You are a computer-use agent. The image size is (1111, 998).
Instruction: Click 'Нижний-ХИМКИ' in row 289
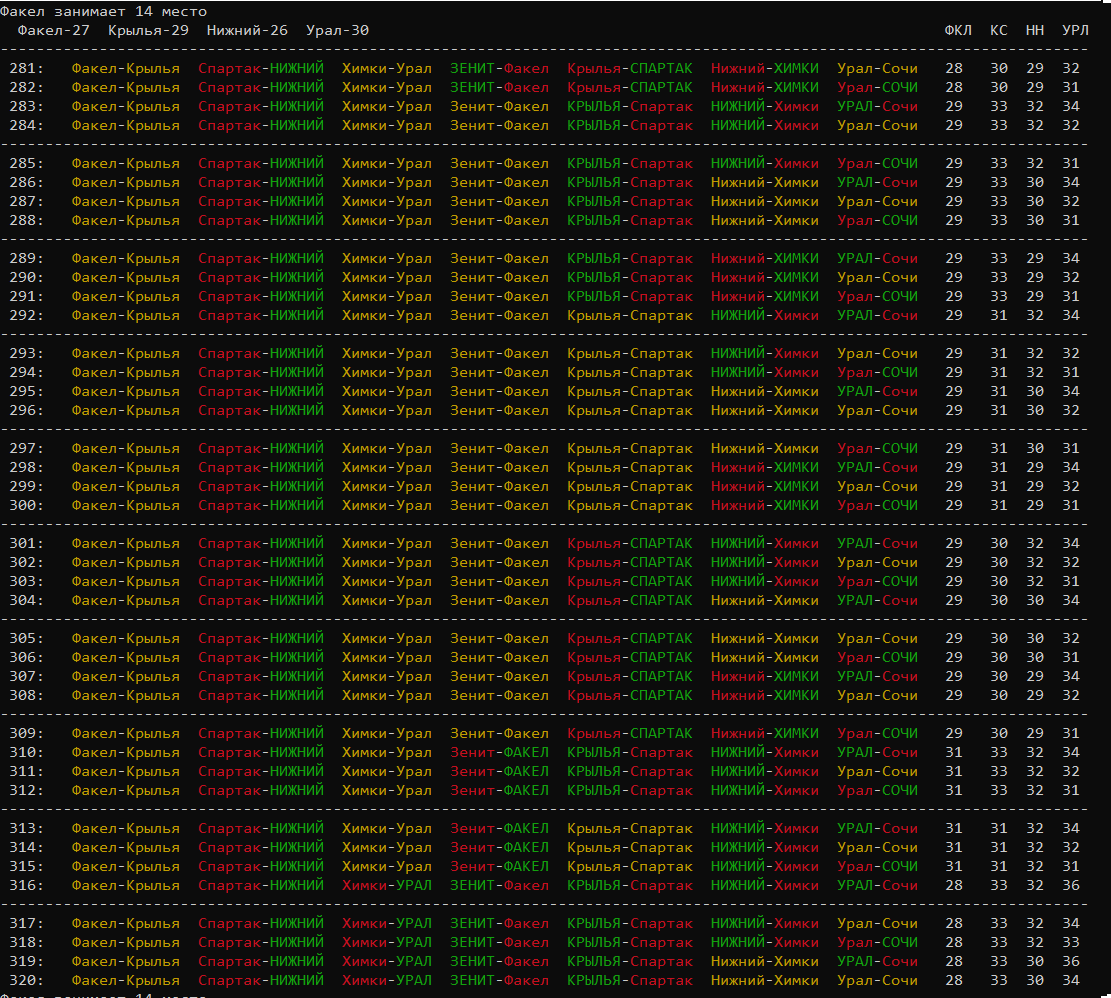pyautogui.click(x=765, y=259)
